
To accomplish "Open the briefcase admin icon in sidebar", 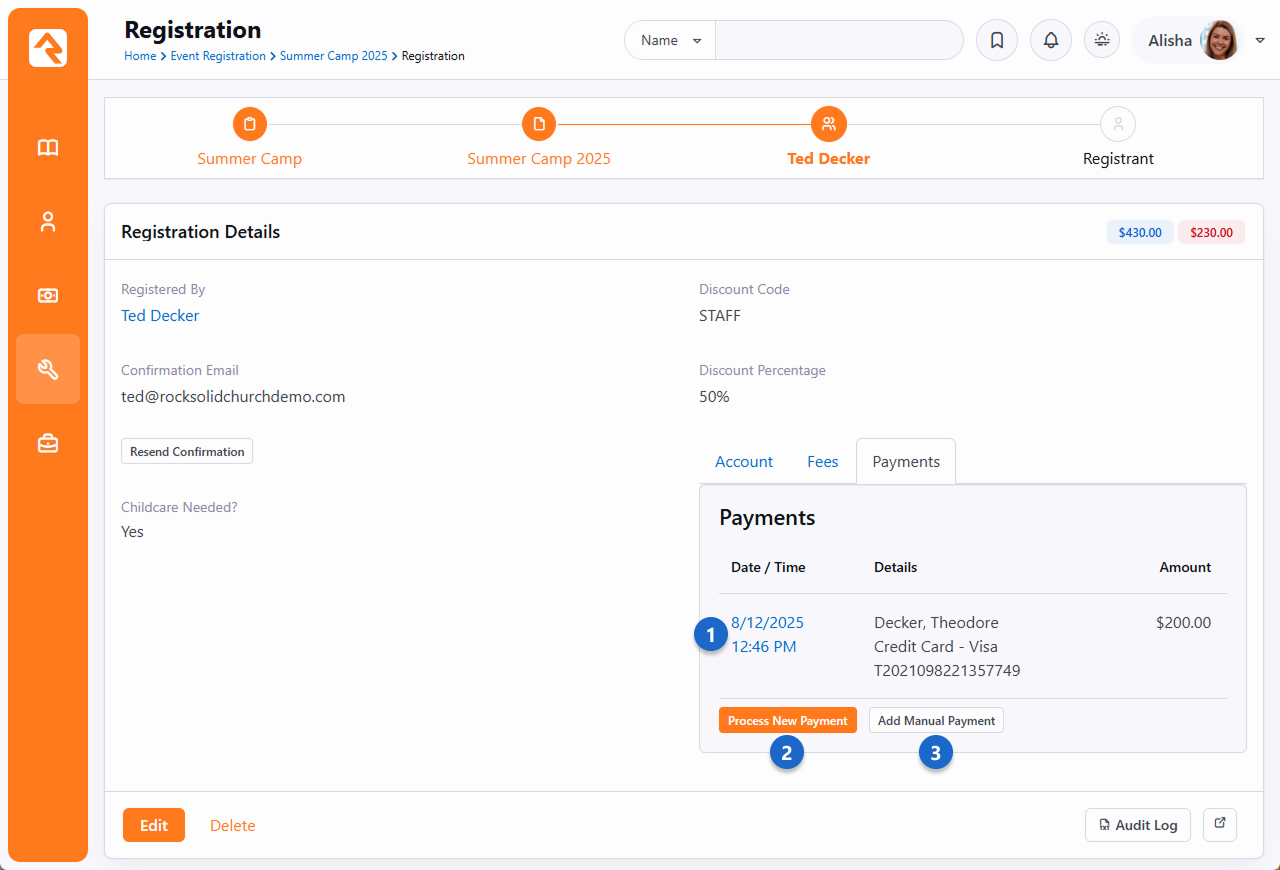I will [48, 443].
